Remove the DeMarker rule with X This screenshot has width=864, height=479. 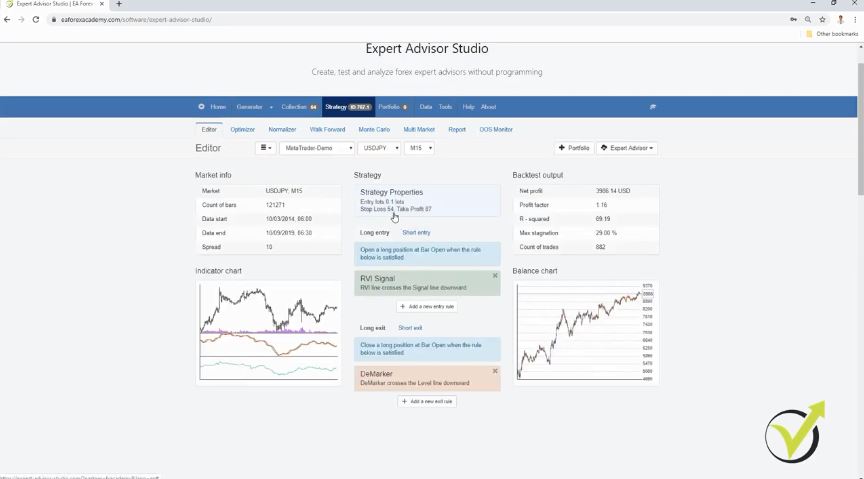pyautogui.click(x=495, y=371)
